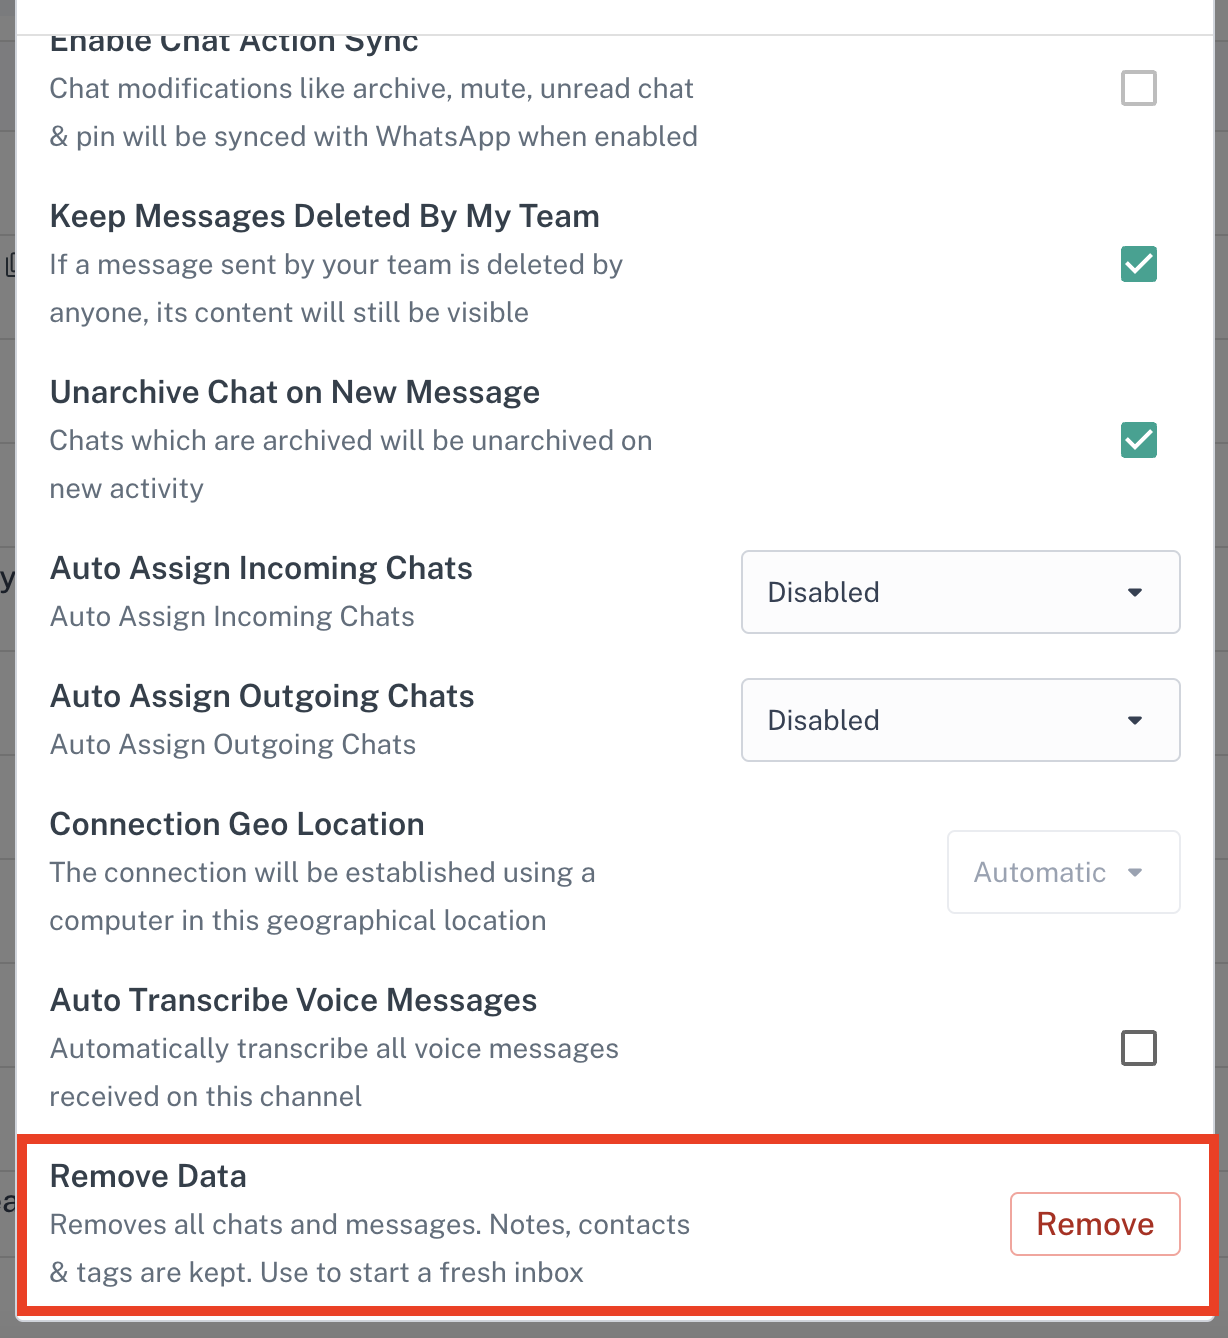Click the Remove Data heading
Screen dimensions: 1228x1338
pos(148,1176)
